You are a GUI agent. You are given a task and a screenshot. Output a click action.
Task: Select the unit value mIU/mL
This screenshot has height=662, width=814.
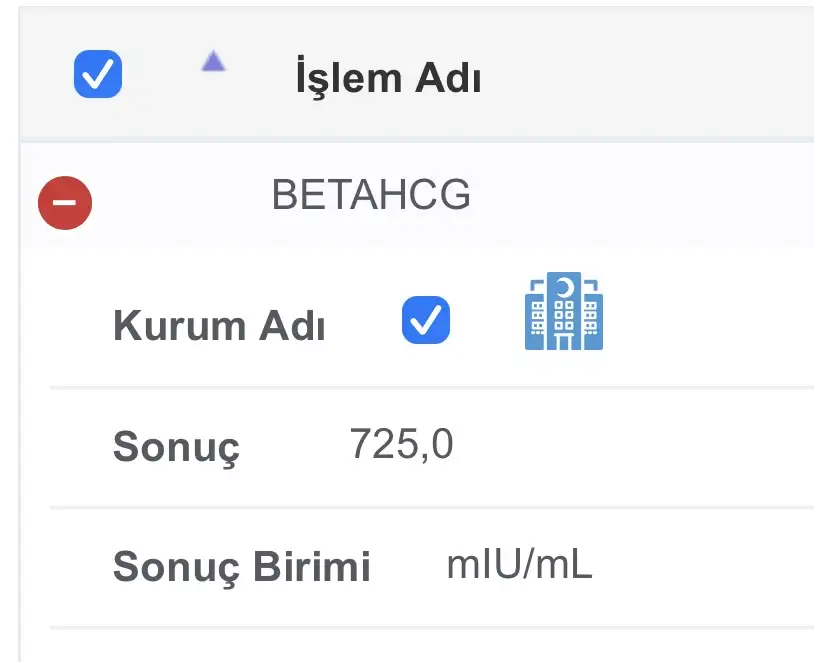coord(520,565)
